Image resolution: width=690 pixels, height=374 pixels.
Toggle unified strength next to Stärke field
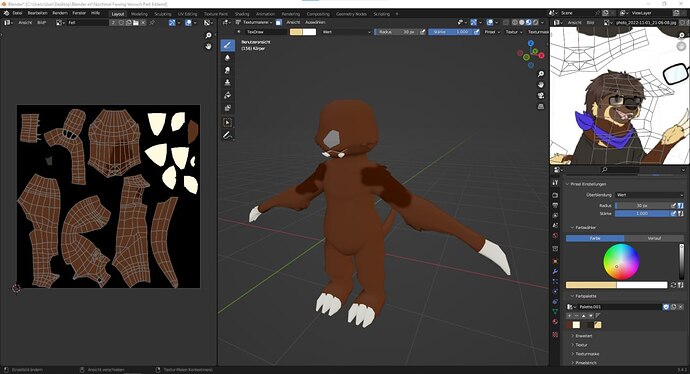pyautogui.click(x=680, y=213)
